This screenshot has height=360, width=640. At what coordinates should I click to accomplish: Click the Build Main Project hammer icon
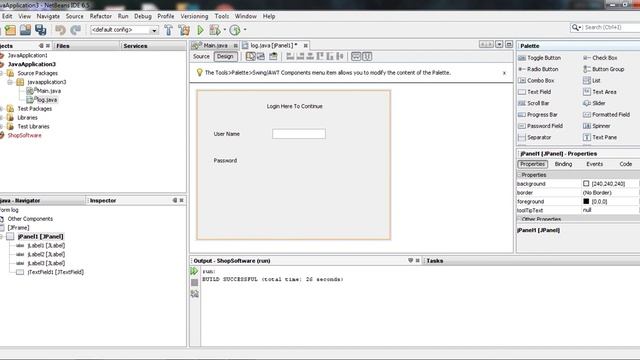(168, 30)
